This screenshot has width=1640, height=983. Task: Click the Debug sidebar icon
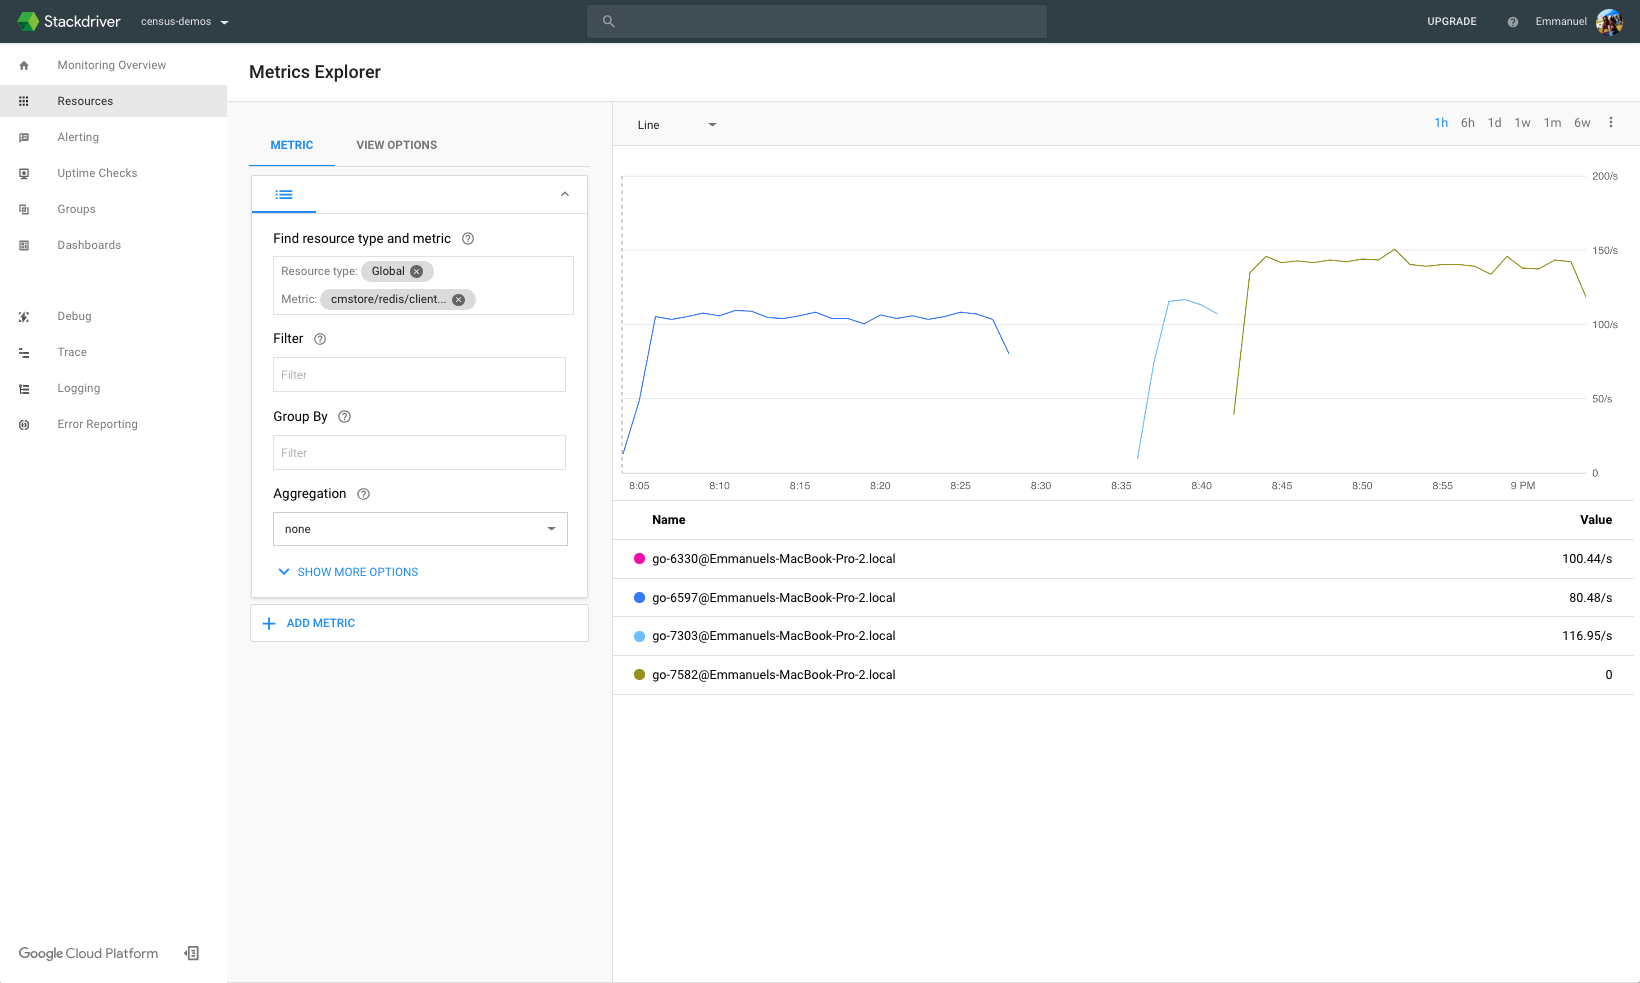(x=24, y=316)
